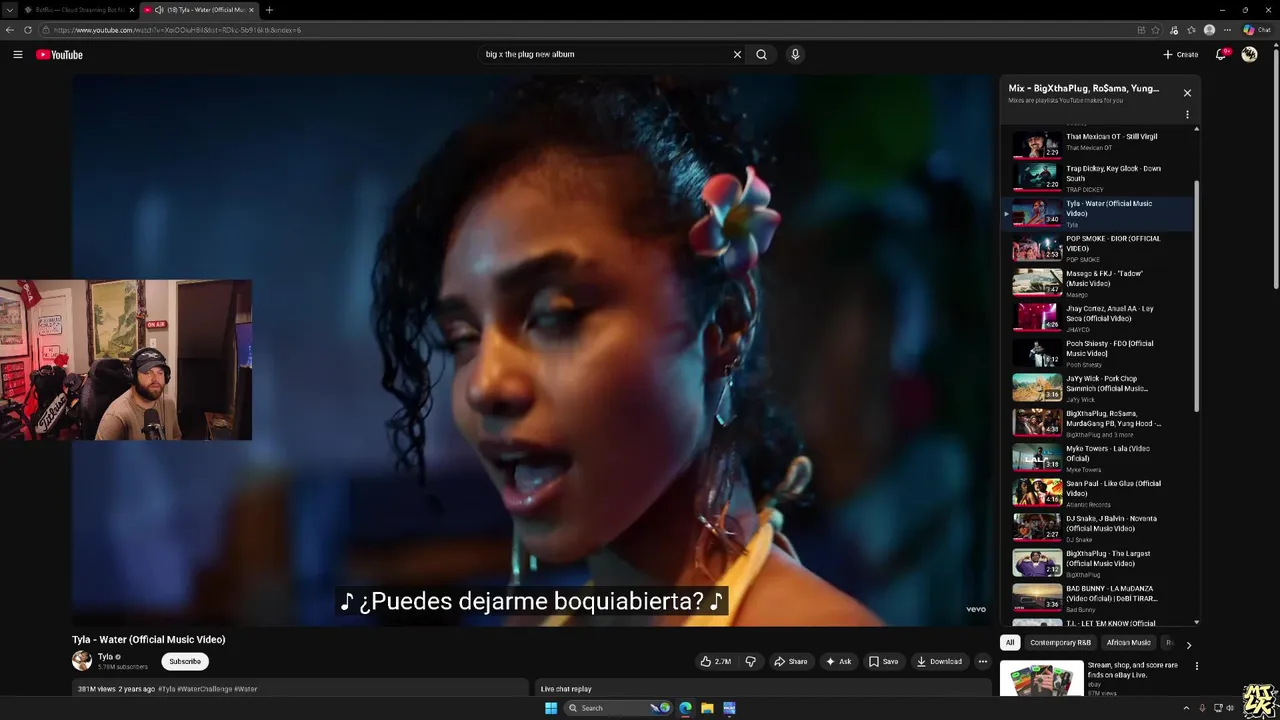Open more actions ellipsis under video

982,661
